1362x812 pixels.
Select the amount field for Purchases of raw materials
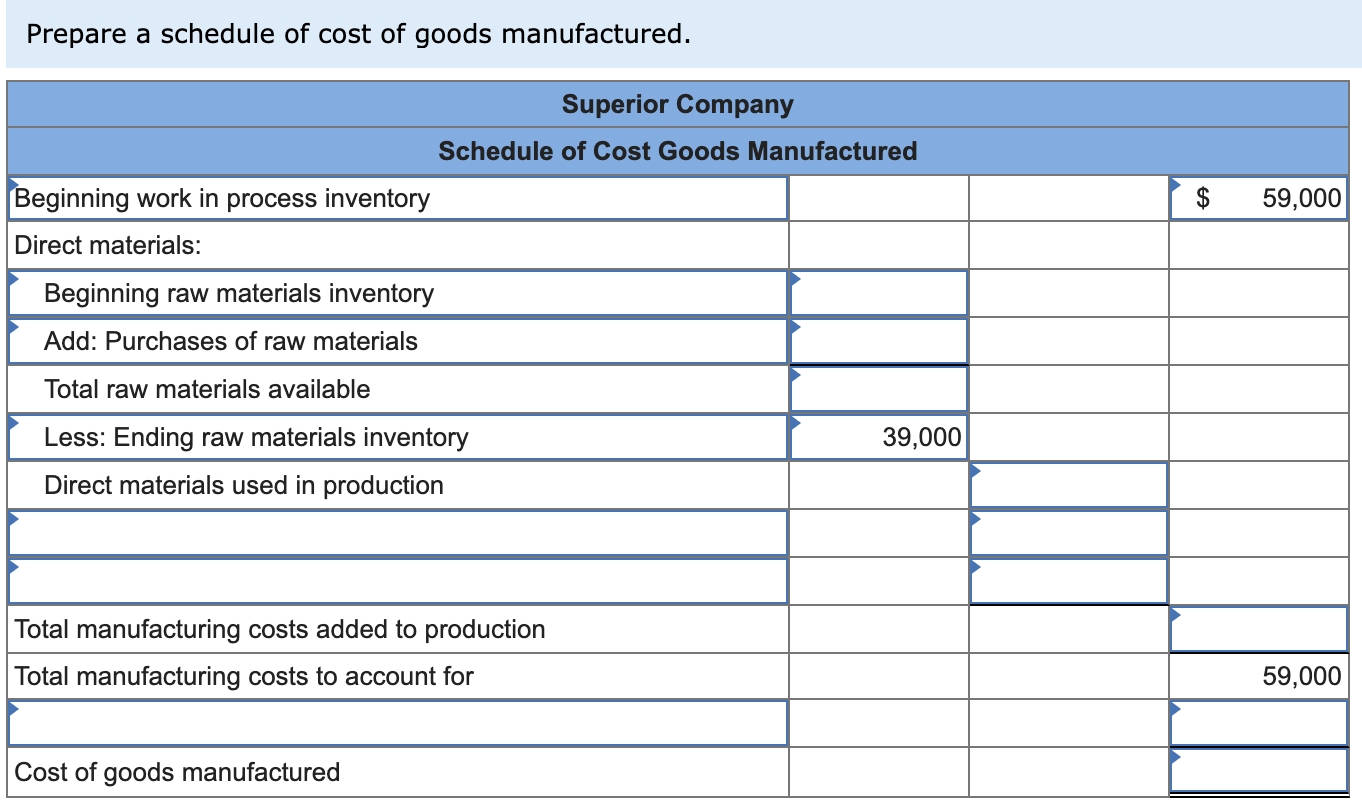879,341
